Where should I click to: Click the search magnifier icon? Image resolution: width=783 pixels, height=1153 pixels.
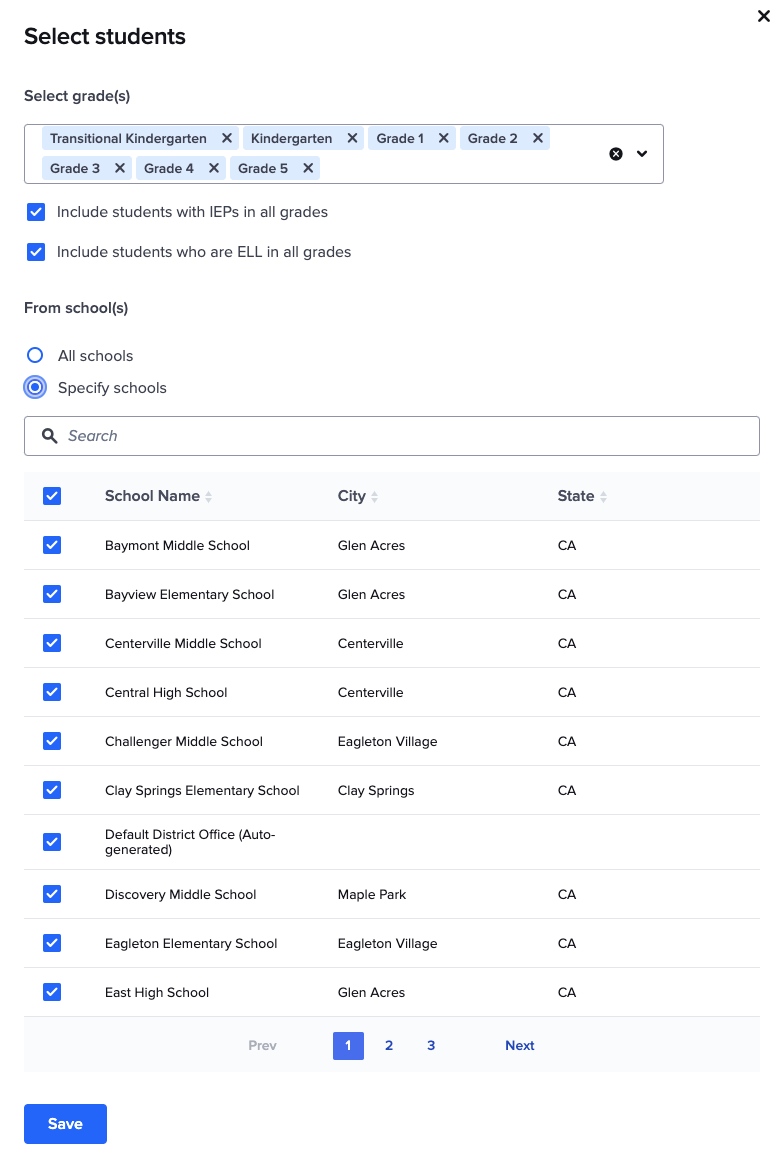49,436
